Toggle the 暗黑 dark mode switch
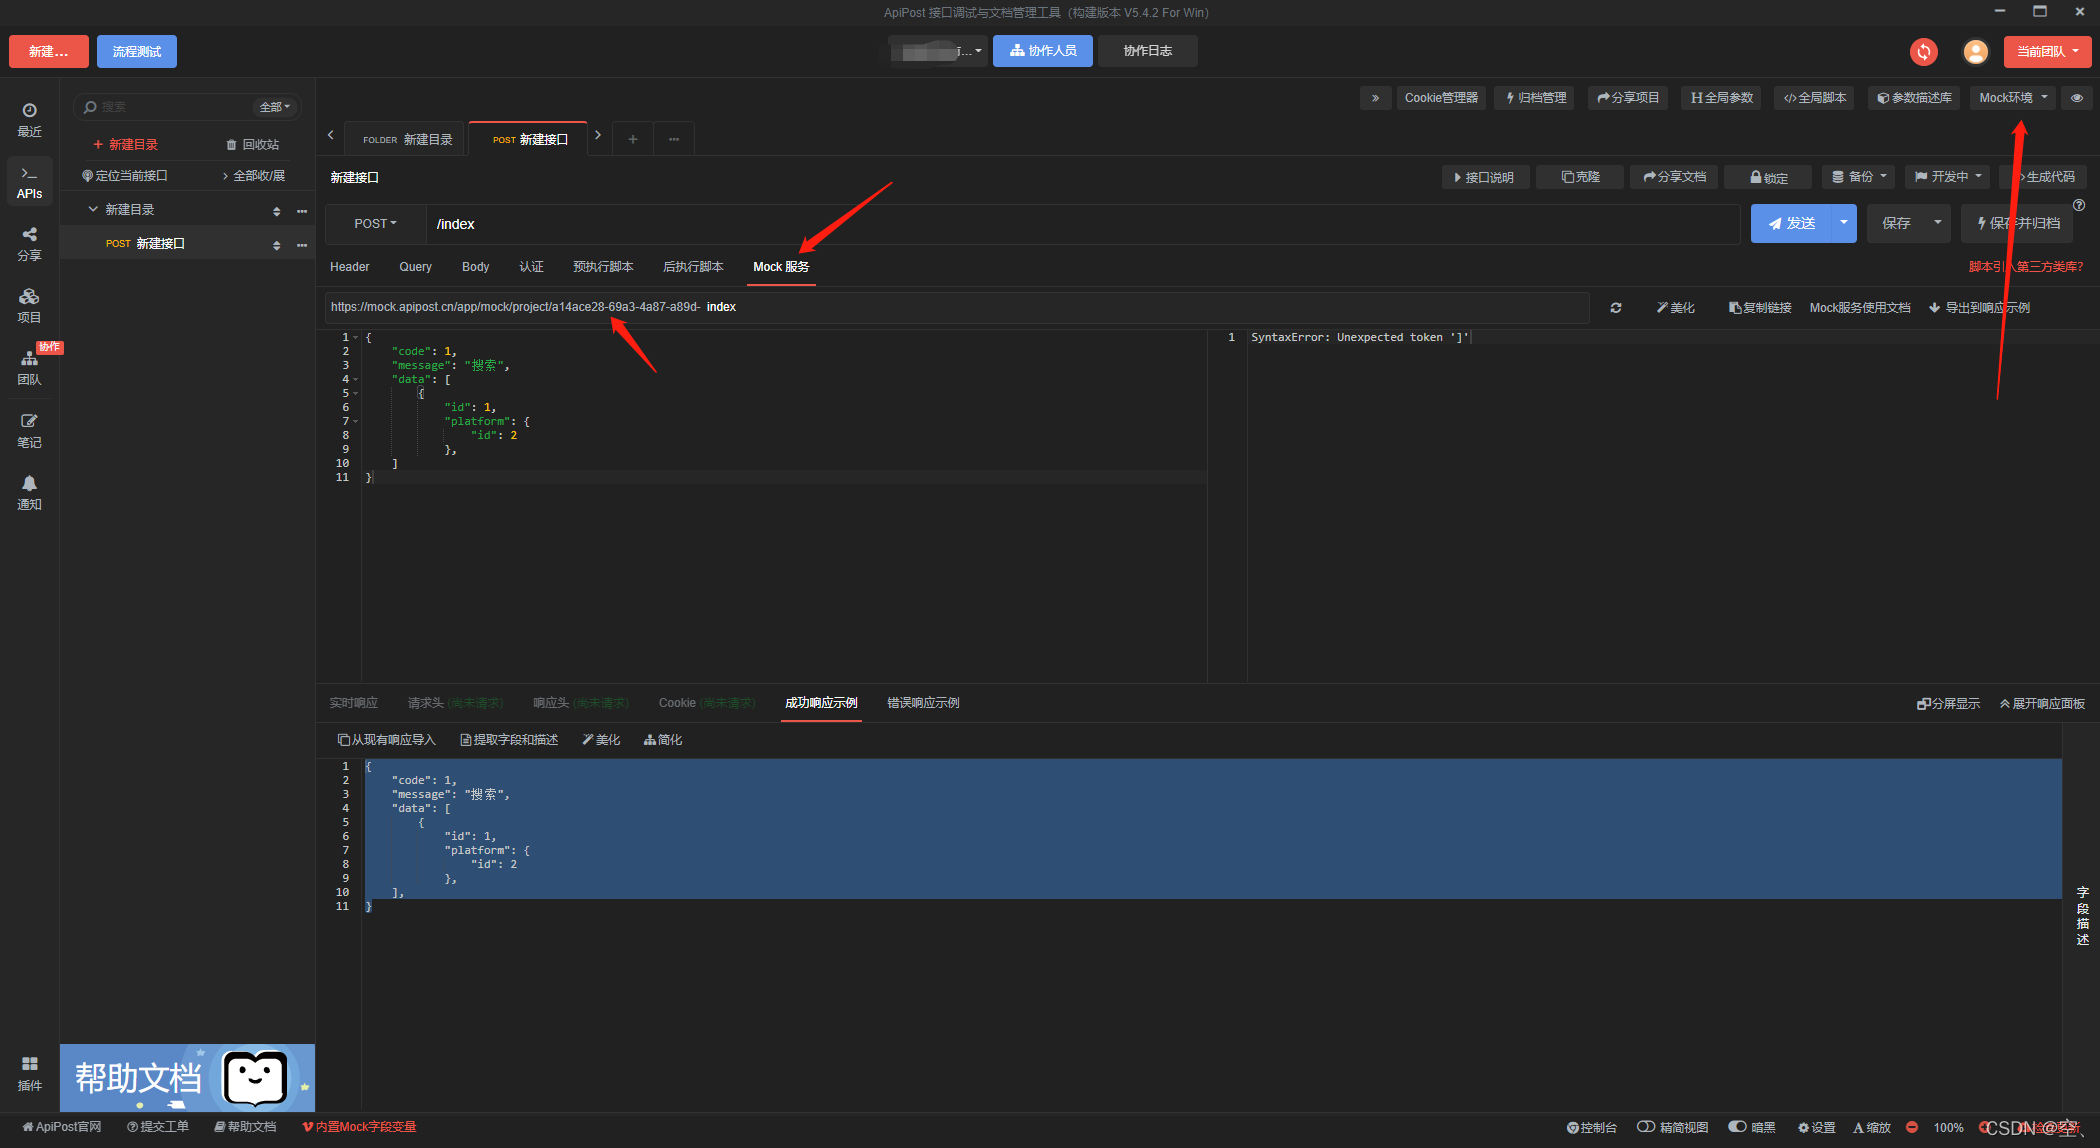2100x1148 pixels. coord(1737,1127)
